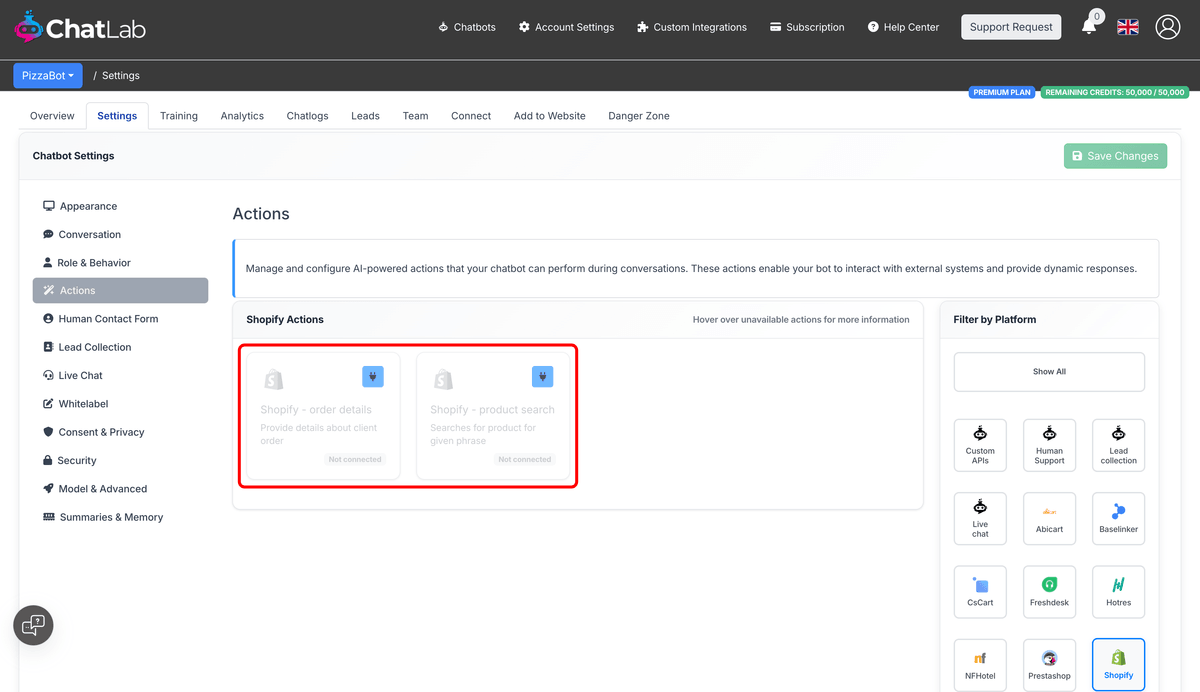Filter actions by CsCart platform
The width and height of the screenshot is (1200, 692).
click(x=980, y=591)
